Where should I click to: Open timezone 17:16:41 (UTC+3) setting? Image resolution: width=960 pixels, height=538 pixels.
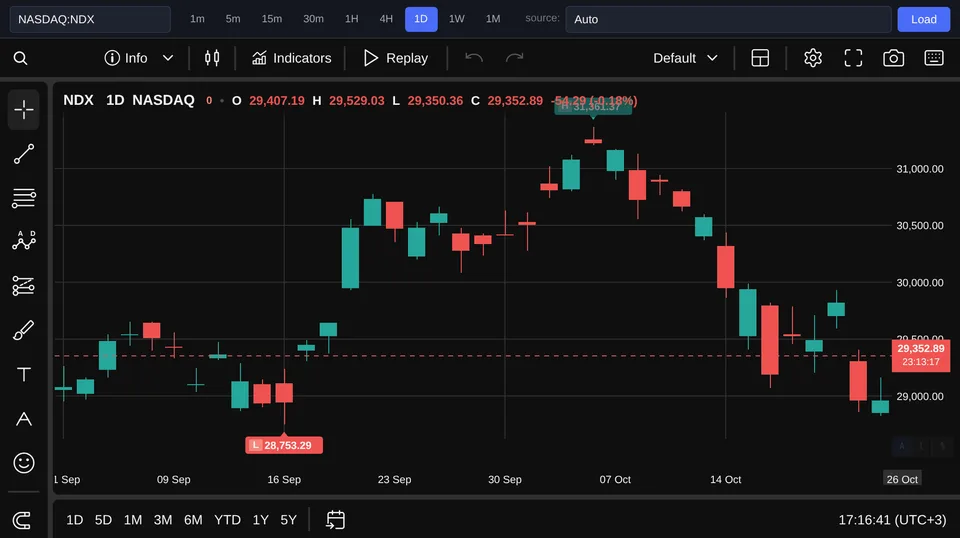click(x=892, y=520)
